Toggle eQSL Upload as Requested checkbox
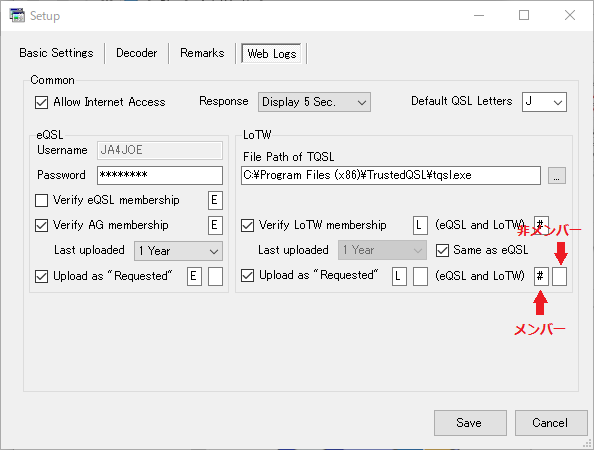 (x=41, y=276)
